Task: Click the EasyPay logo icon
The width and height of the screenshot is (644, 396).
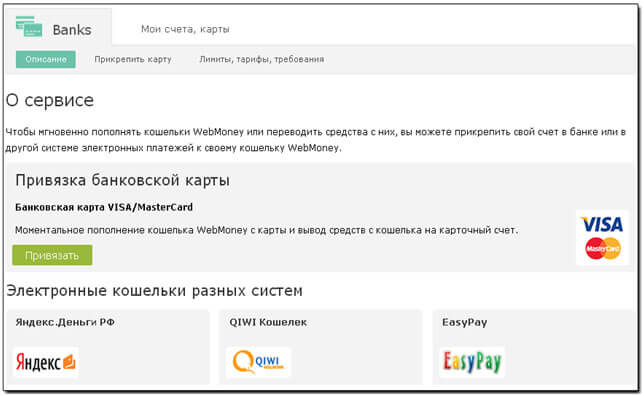Action: click(472, 362)
